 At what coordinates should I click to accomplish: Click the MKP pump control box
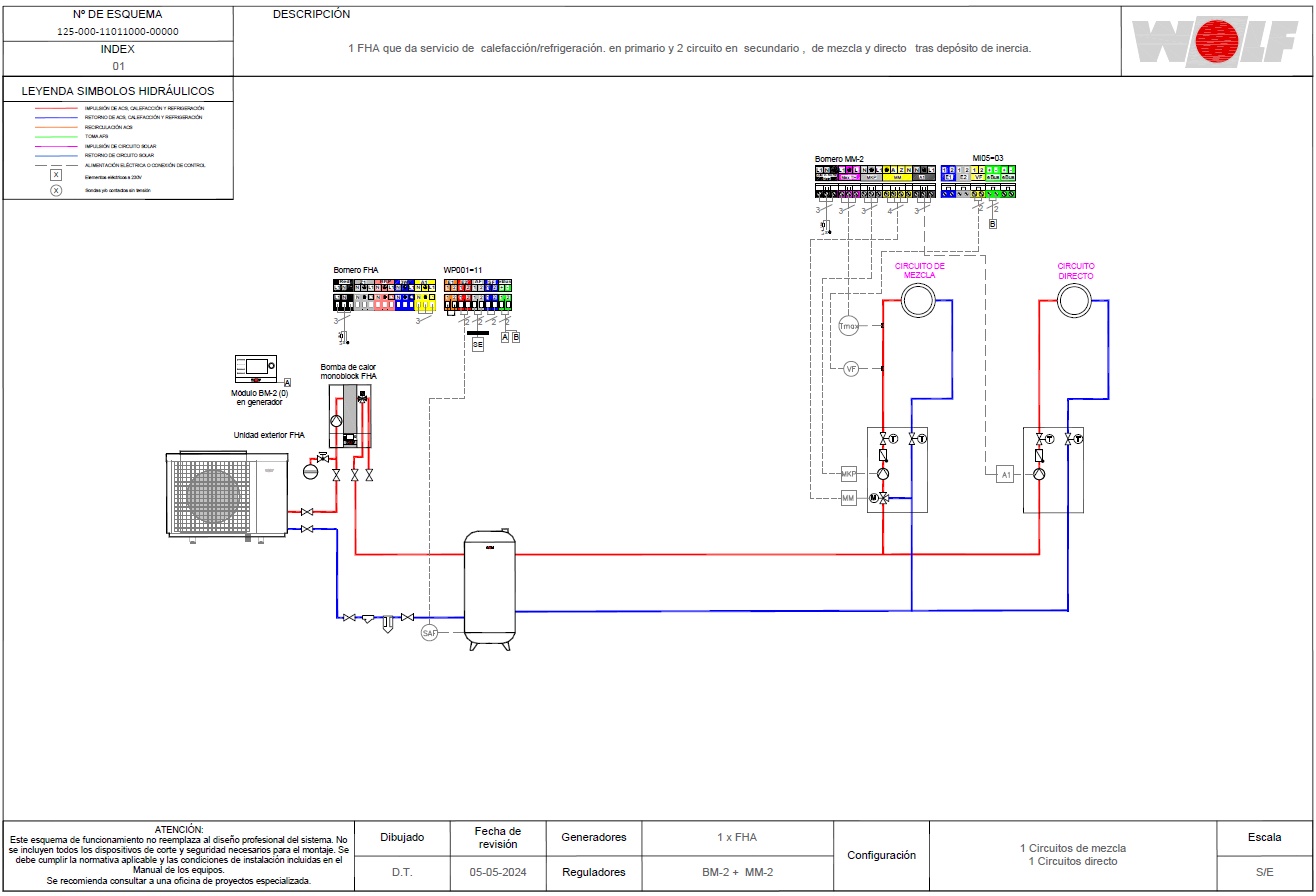coord(849,474)
